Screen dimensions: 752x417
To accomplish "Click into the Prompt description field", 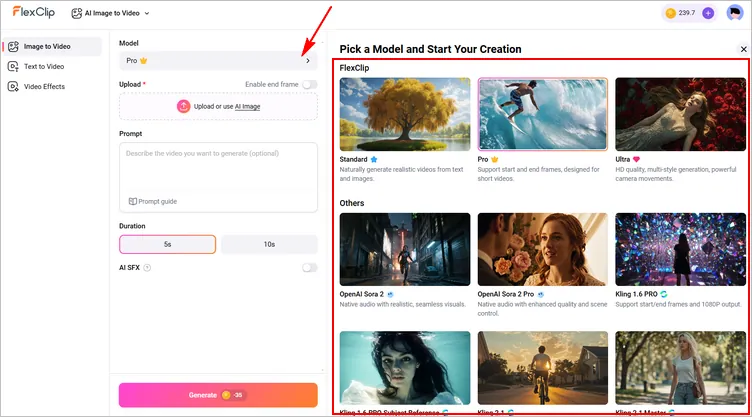I will [x=218, y=177].
